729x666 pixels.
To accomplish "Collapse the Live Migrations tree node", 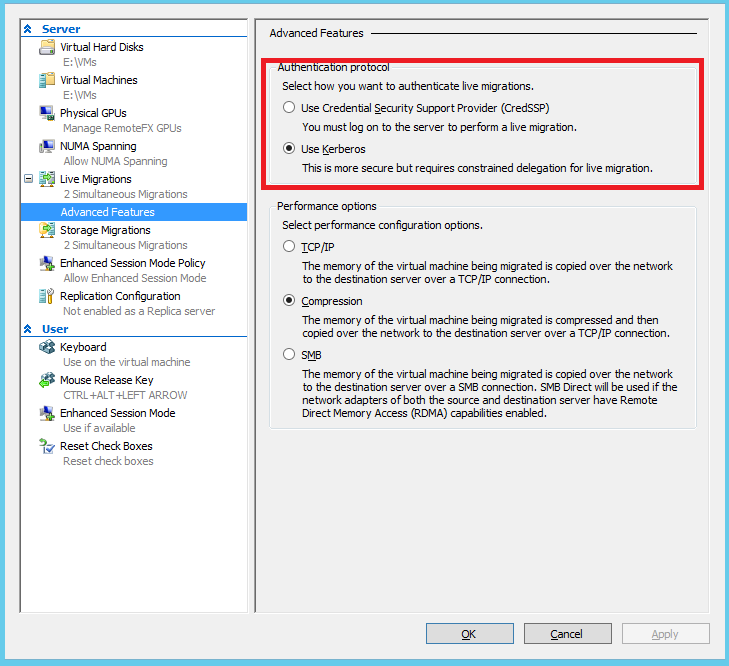I will point(28,179).
